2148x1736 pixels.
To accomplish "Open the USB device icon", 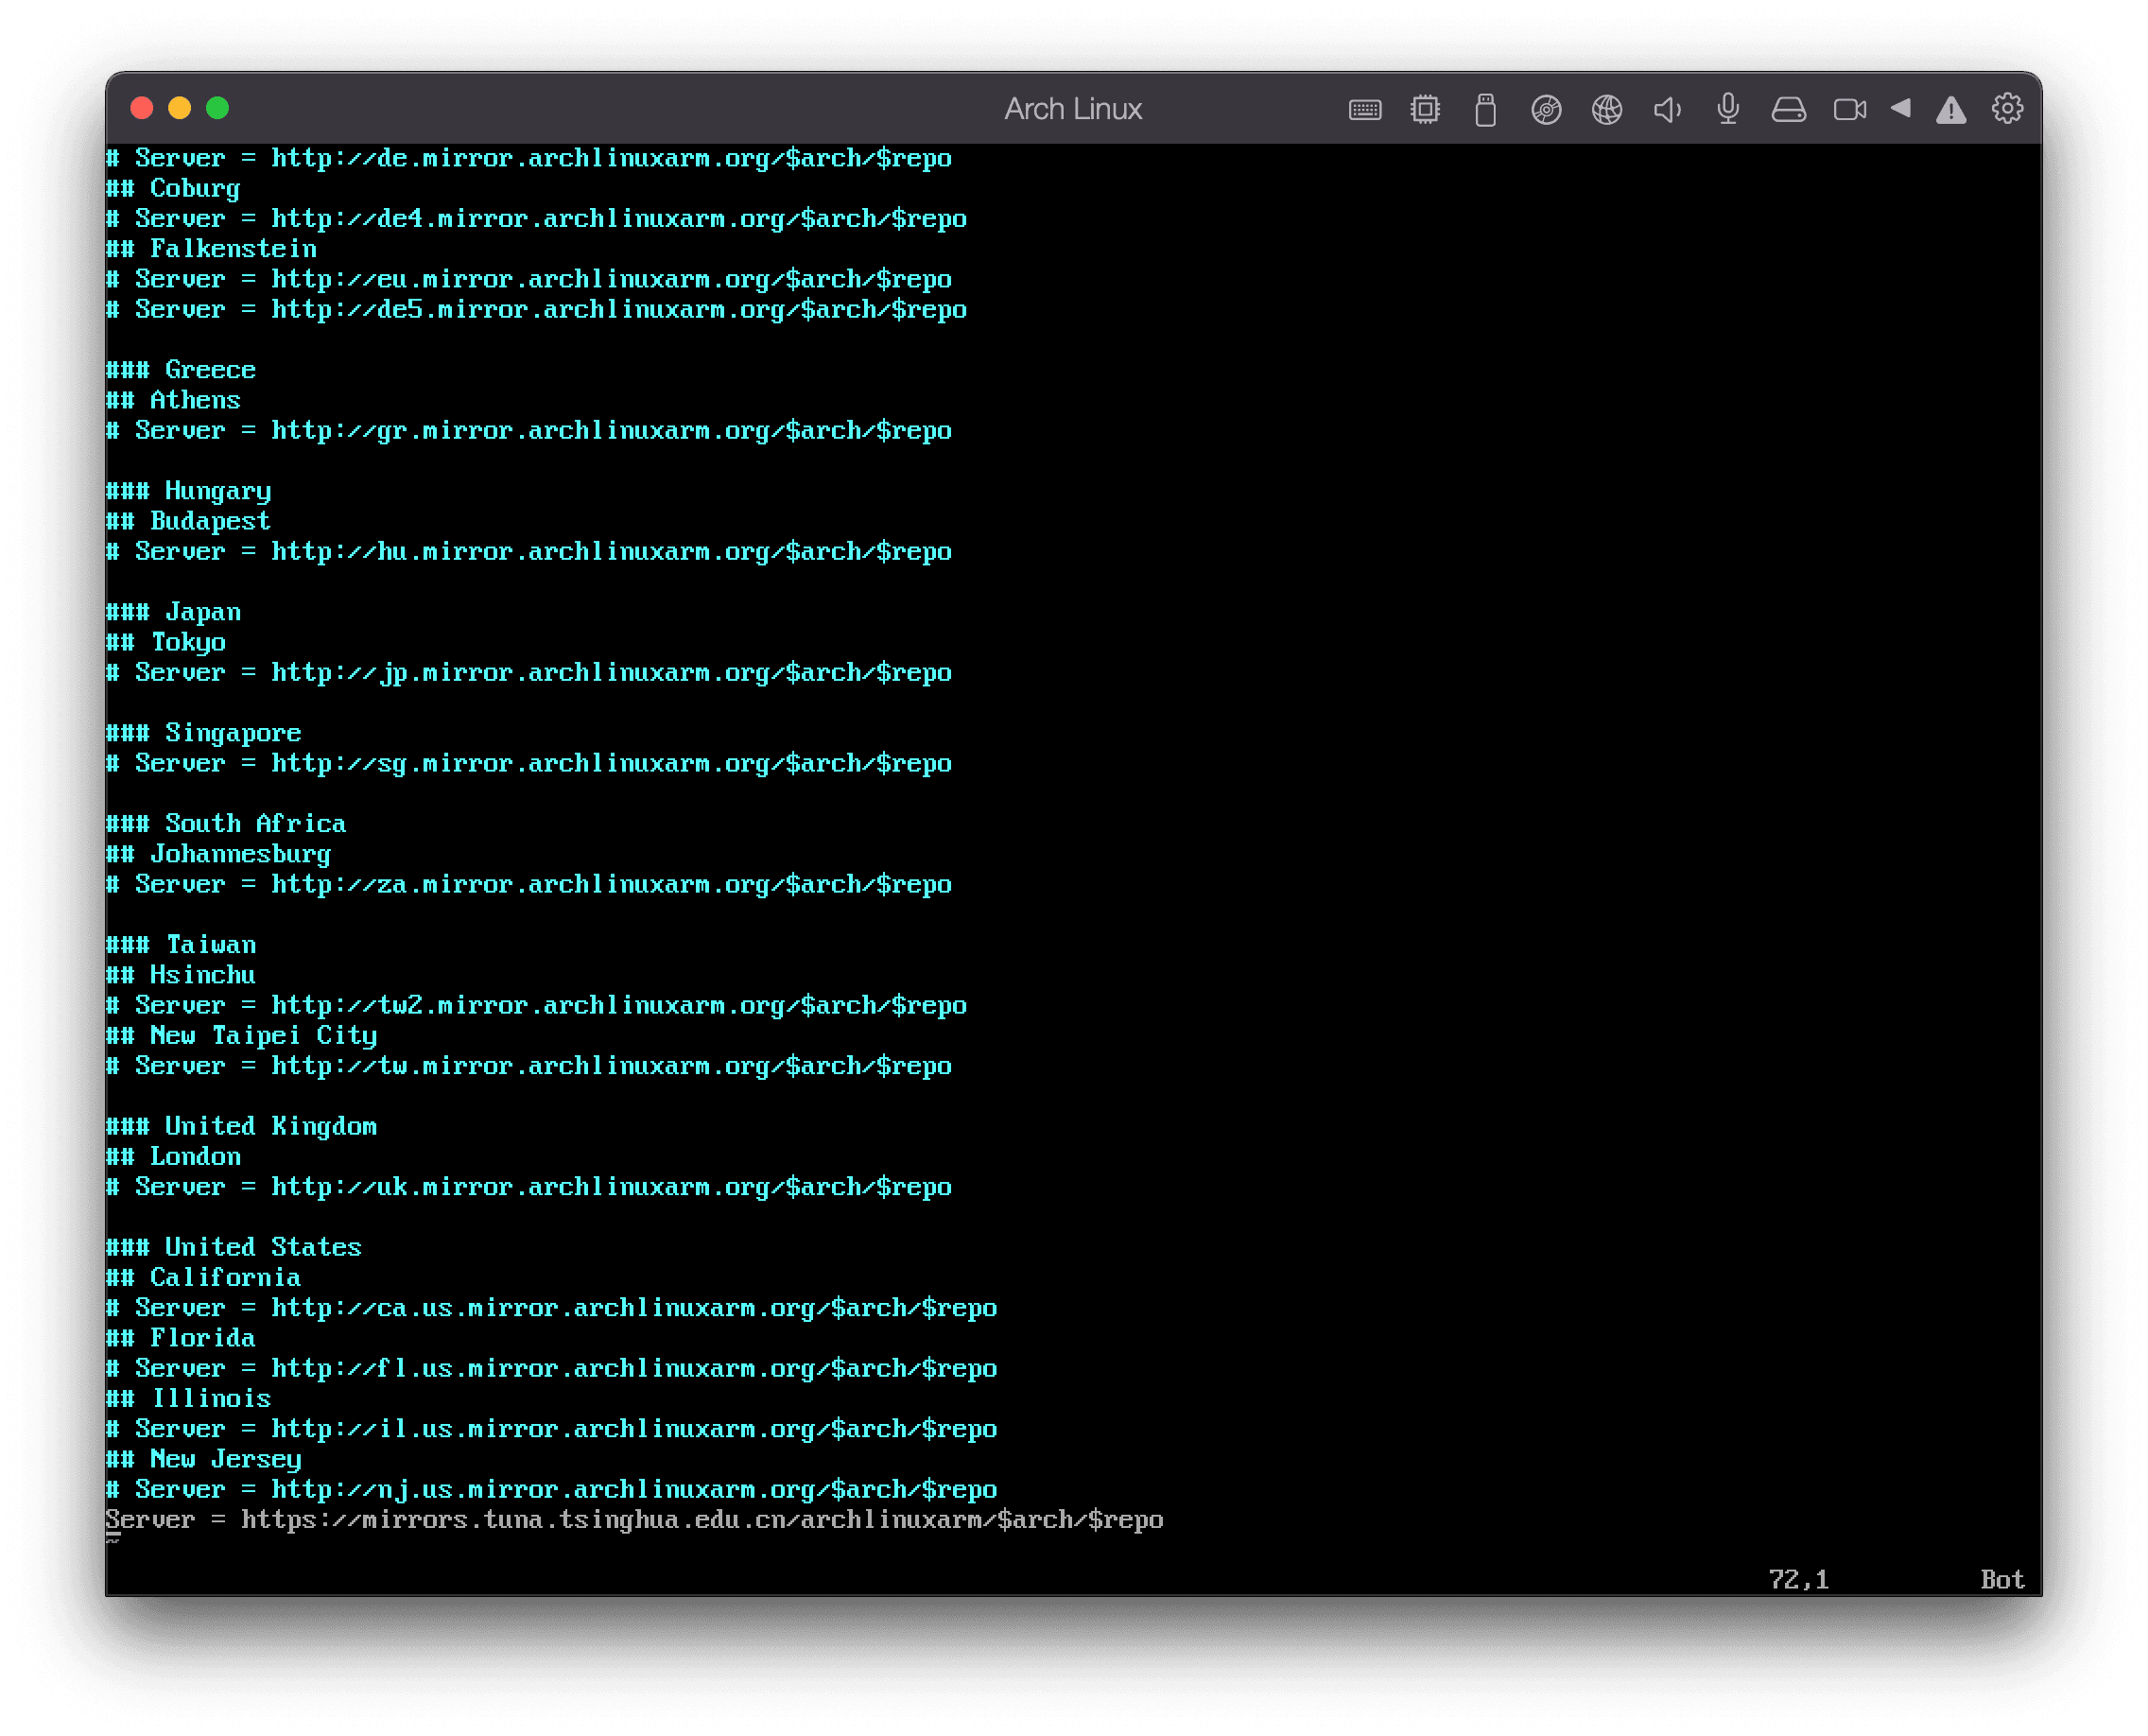I will 1485,109.
